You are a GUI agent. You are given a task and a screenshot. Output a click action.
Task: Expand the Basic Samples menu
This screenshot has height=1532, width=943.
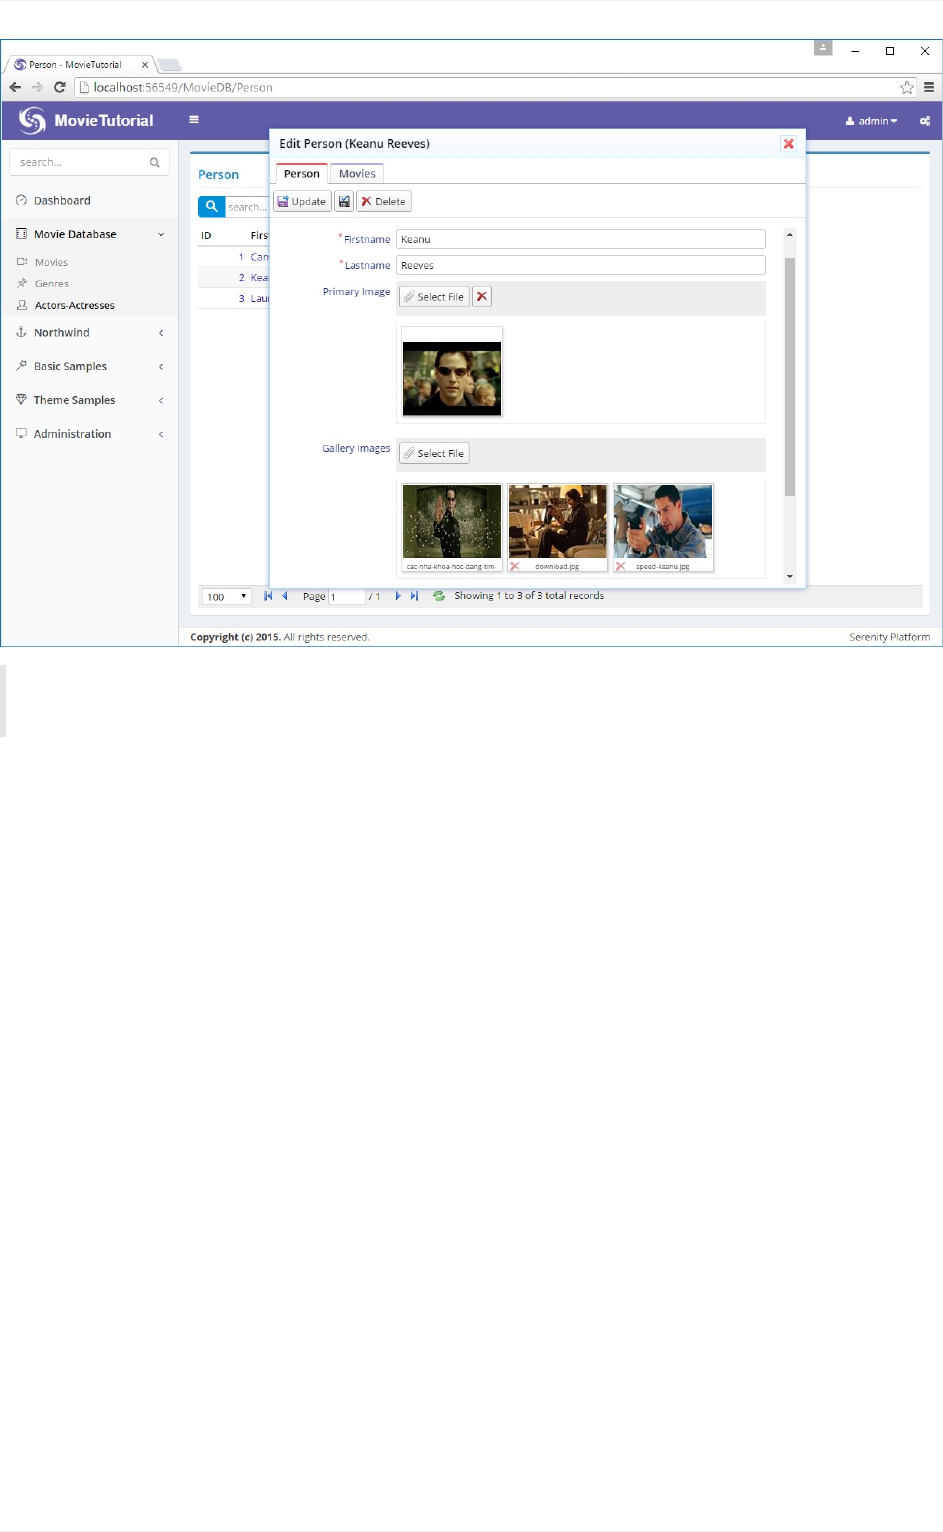(89, 367)
